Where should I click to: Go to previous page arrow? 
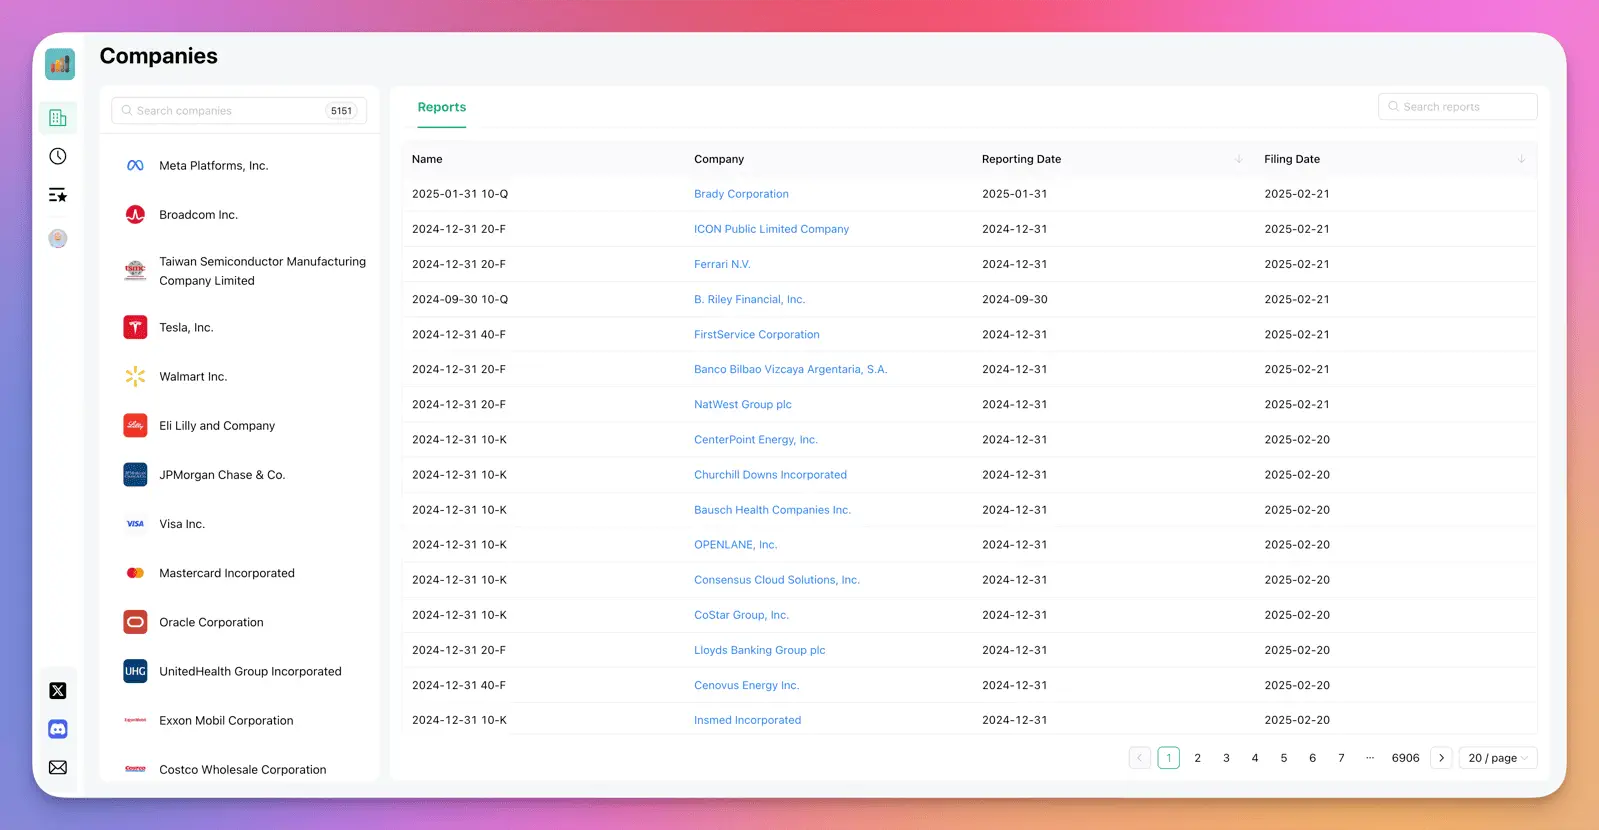point(1139,758)
